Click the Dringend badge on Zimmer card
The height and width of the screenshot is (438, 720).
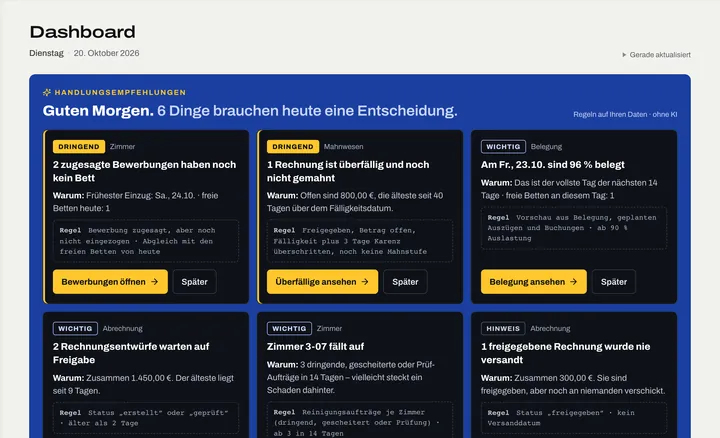[79, 146]
